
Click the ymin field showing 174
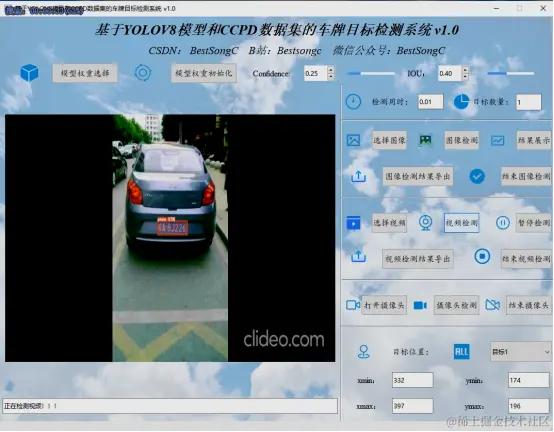pos(529,380)
